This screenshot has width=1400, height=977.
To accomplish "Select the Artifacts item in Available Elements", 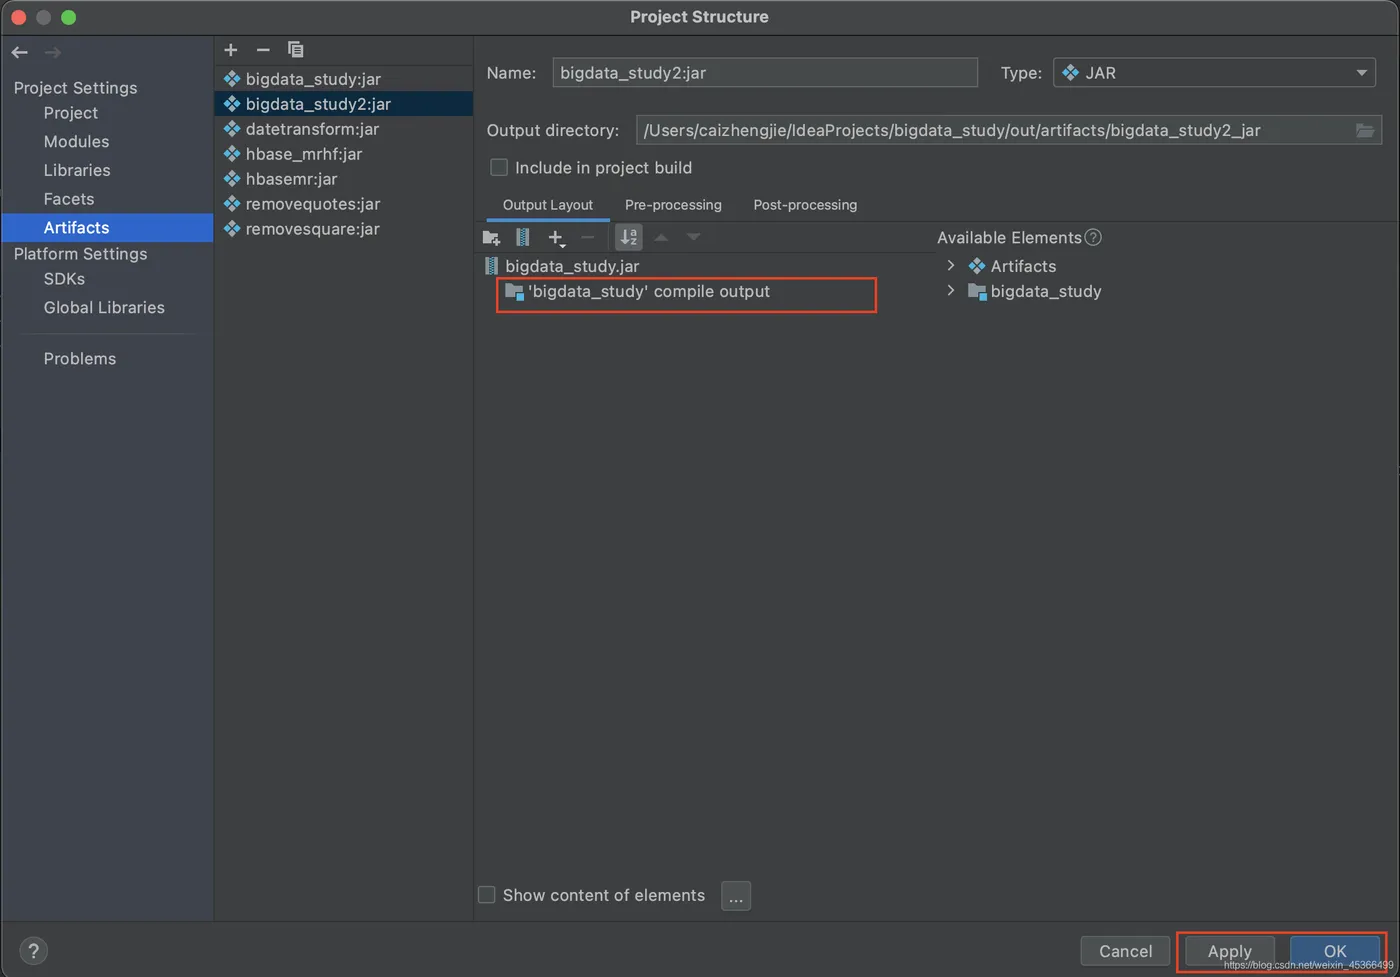I will click(x=1023, y=266).
